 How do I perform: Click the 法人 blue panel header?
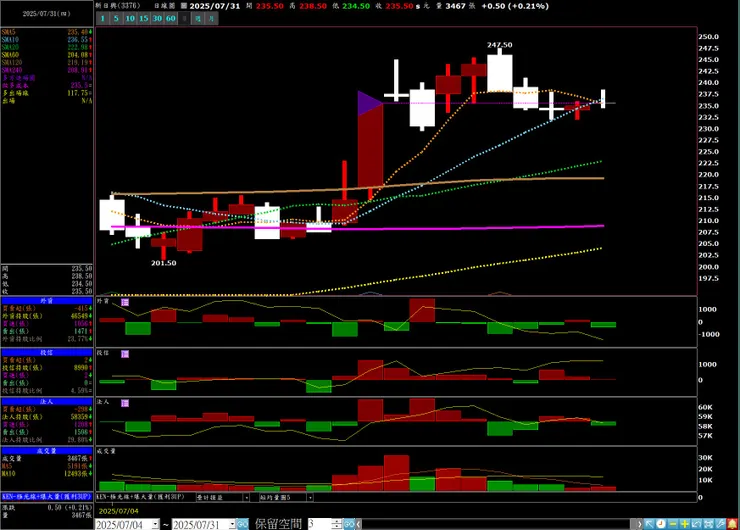click(x=47, y=402)
